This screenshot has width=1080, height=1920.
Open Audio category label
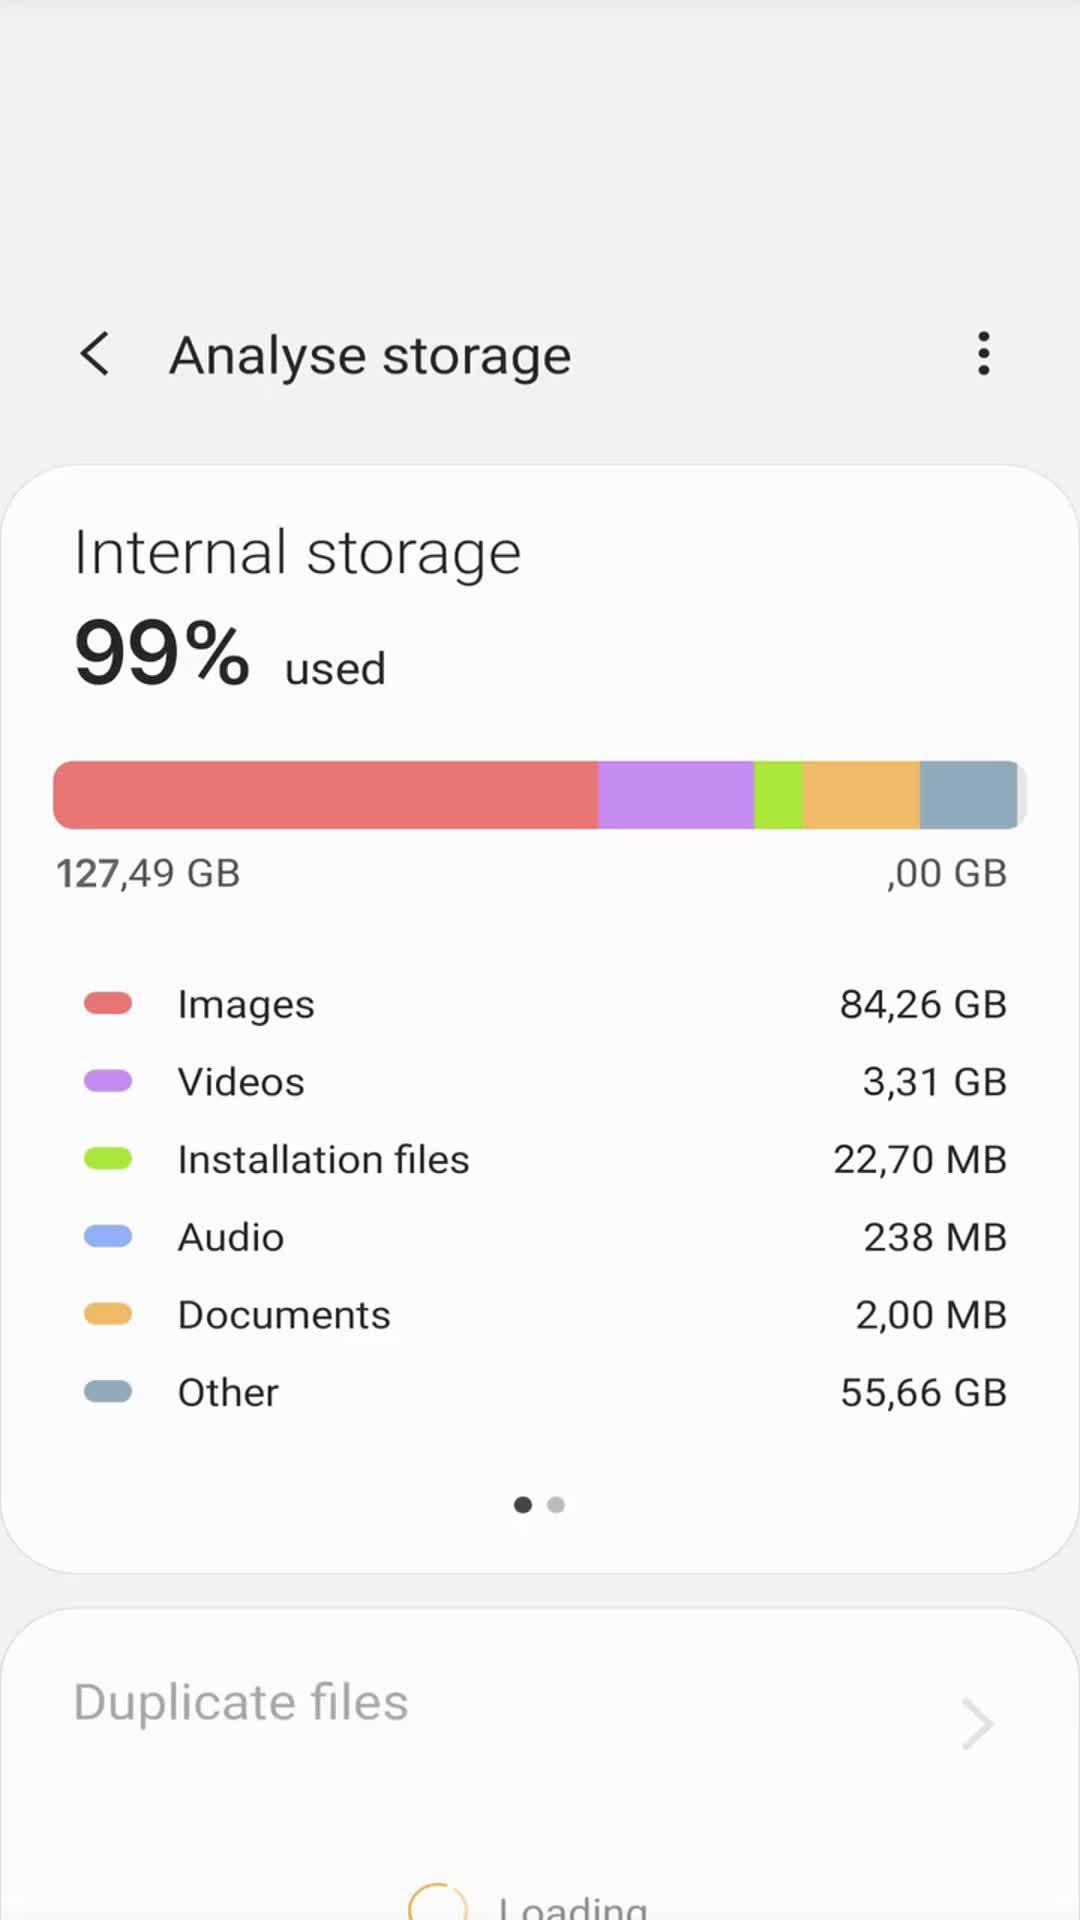(x=231, y=1238)
